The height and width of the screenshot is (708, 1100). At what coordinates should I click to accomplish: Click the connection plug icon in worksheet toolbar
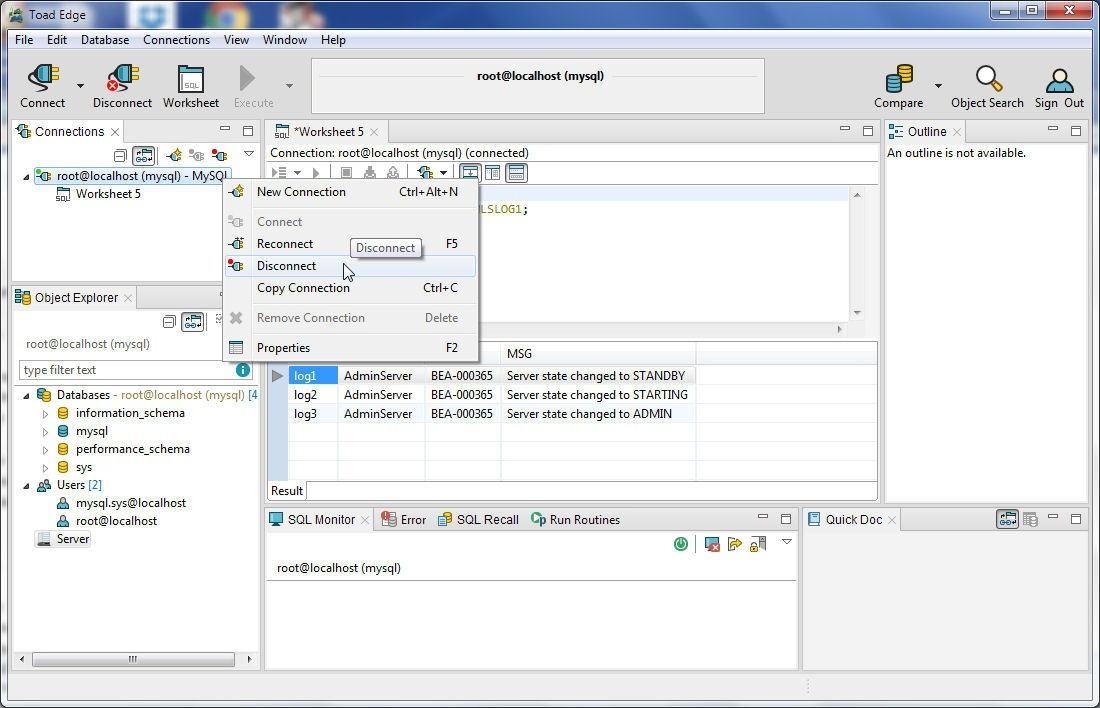coord(424,173)
